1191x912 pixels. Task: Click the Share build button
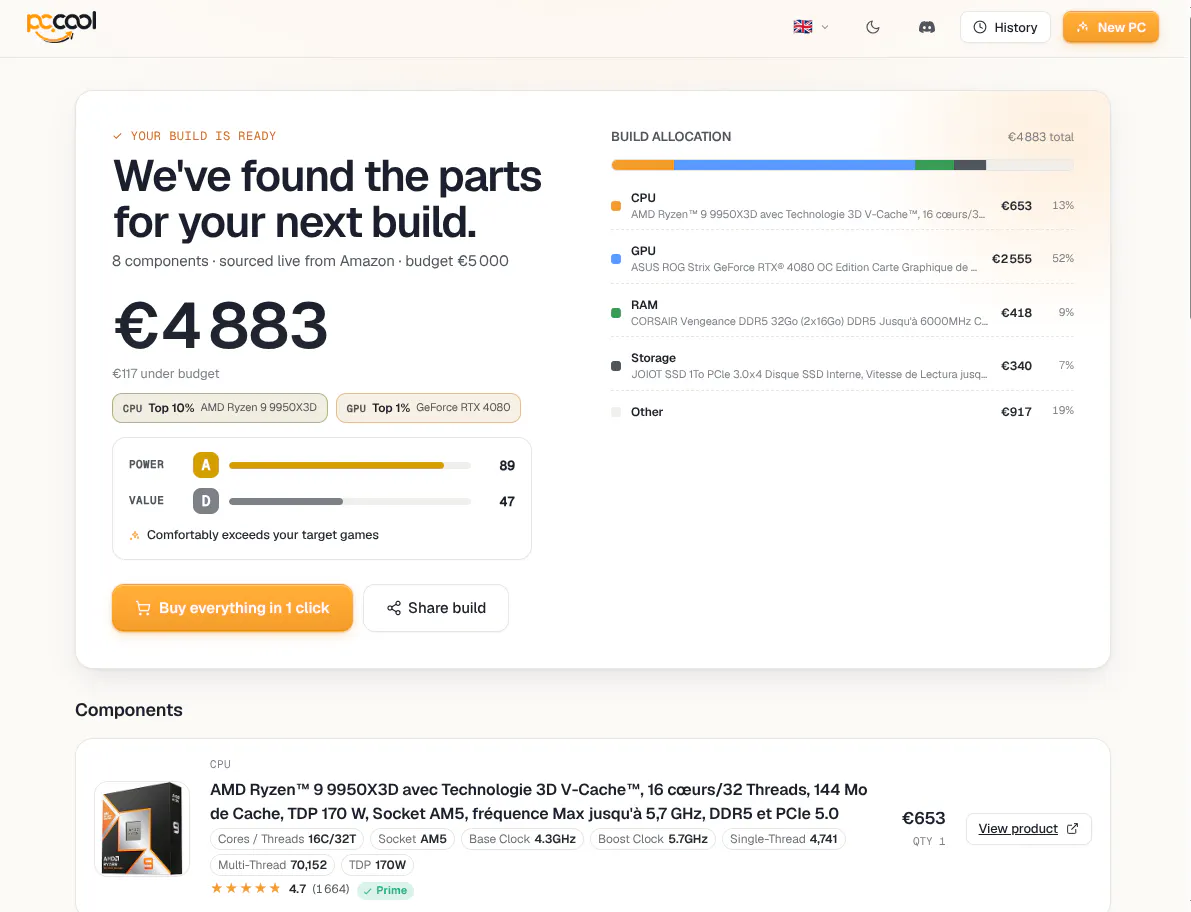pyautogui.click(x=436, y=607)
